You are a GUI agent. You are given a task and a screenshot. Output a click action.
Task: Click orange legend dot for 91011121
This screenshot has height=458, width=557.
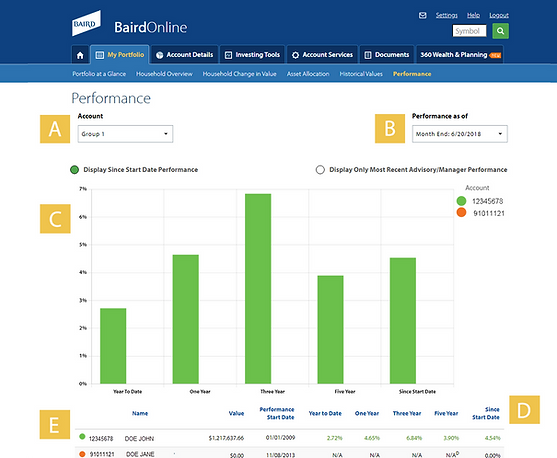coord(461,212)
